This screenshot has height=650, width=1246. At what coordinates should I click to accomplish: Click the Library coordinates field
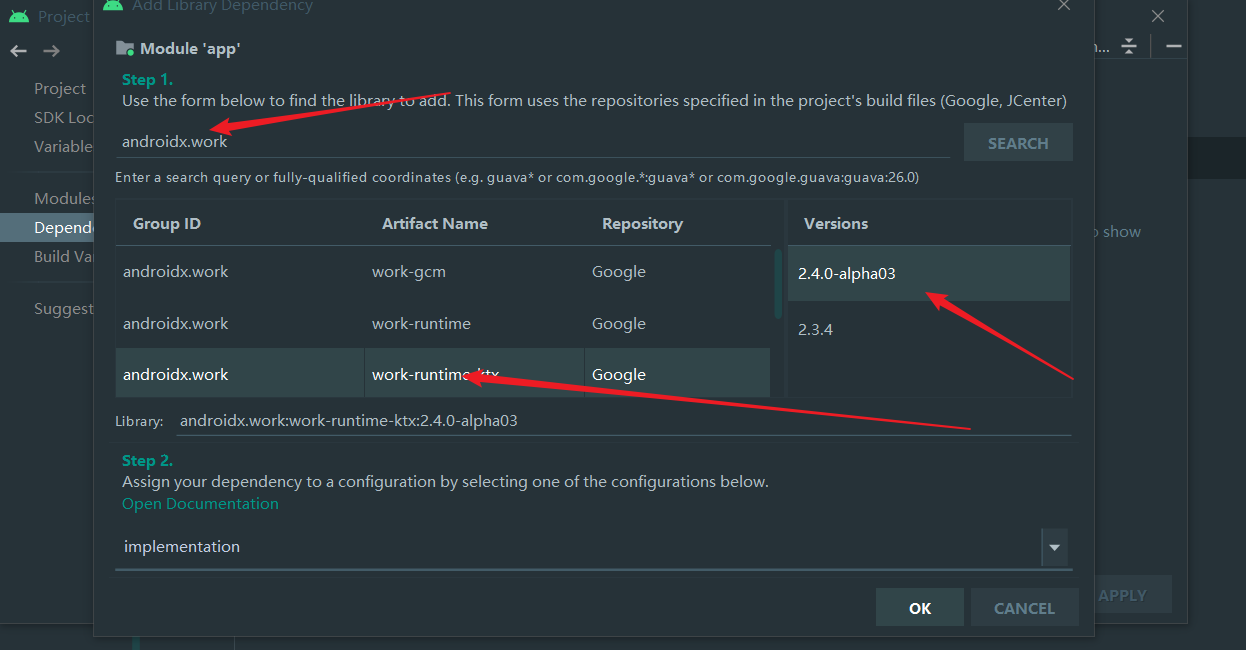624,421
